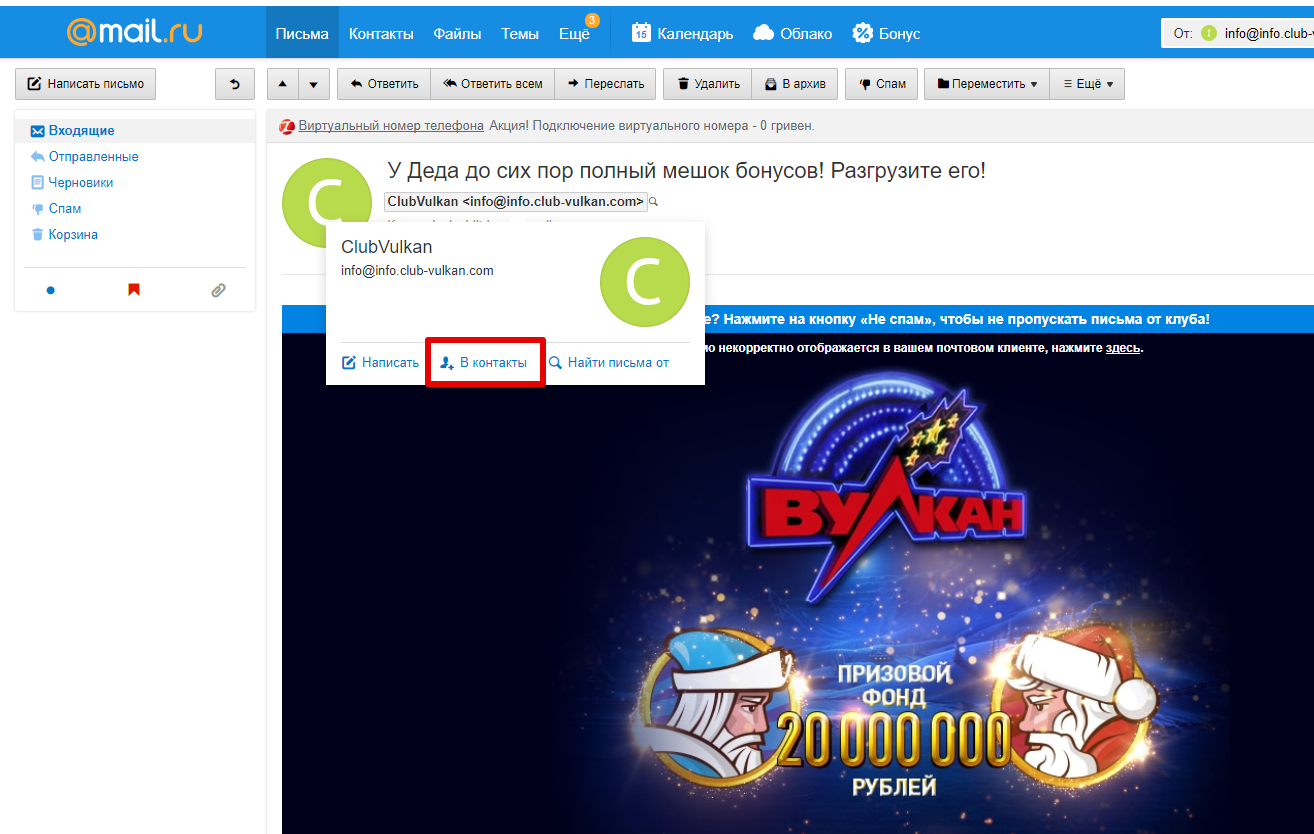Open the Виртуальный номер телефона ad link
The width and height of the screenshot is (1314, 834).
pyautogui.click(x=391, y=126)
